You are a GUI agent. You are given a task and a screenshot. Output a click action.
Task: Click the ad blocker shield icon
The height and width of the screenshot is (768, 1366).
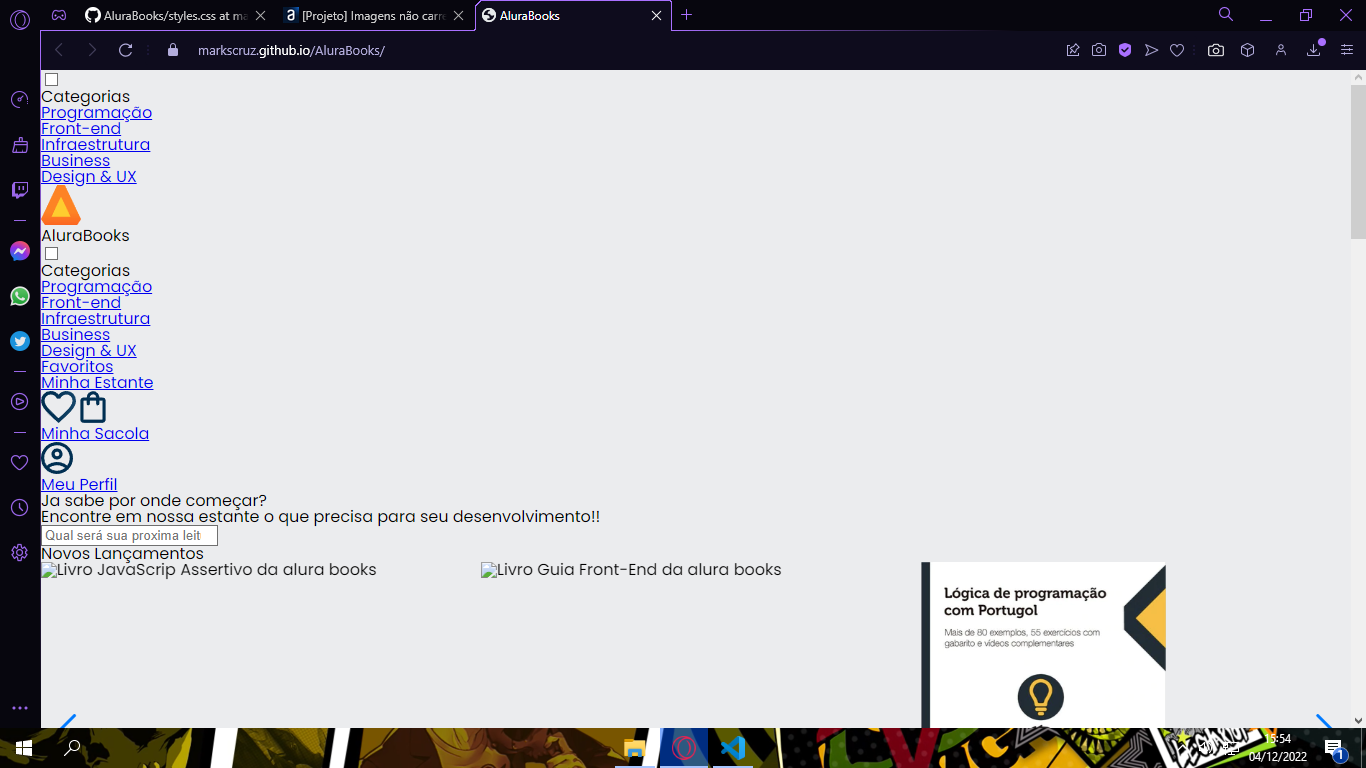[x=1125, y=50]
